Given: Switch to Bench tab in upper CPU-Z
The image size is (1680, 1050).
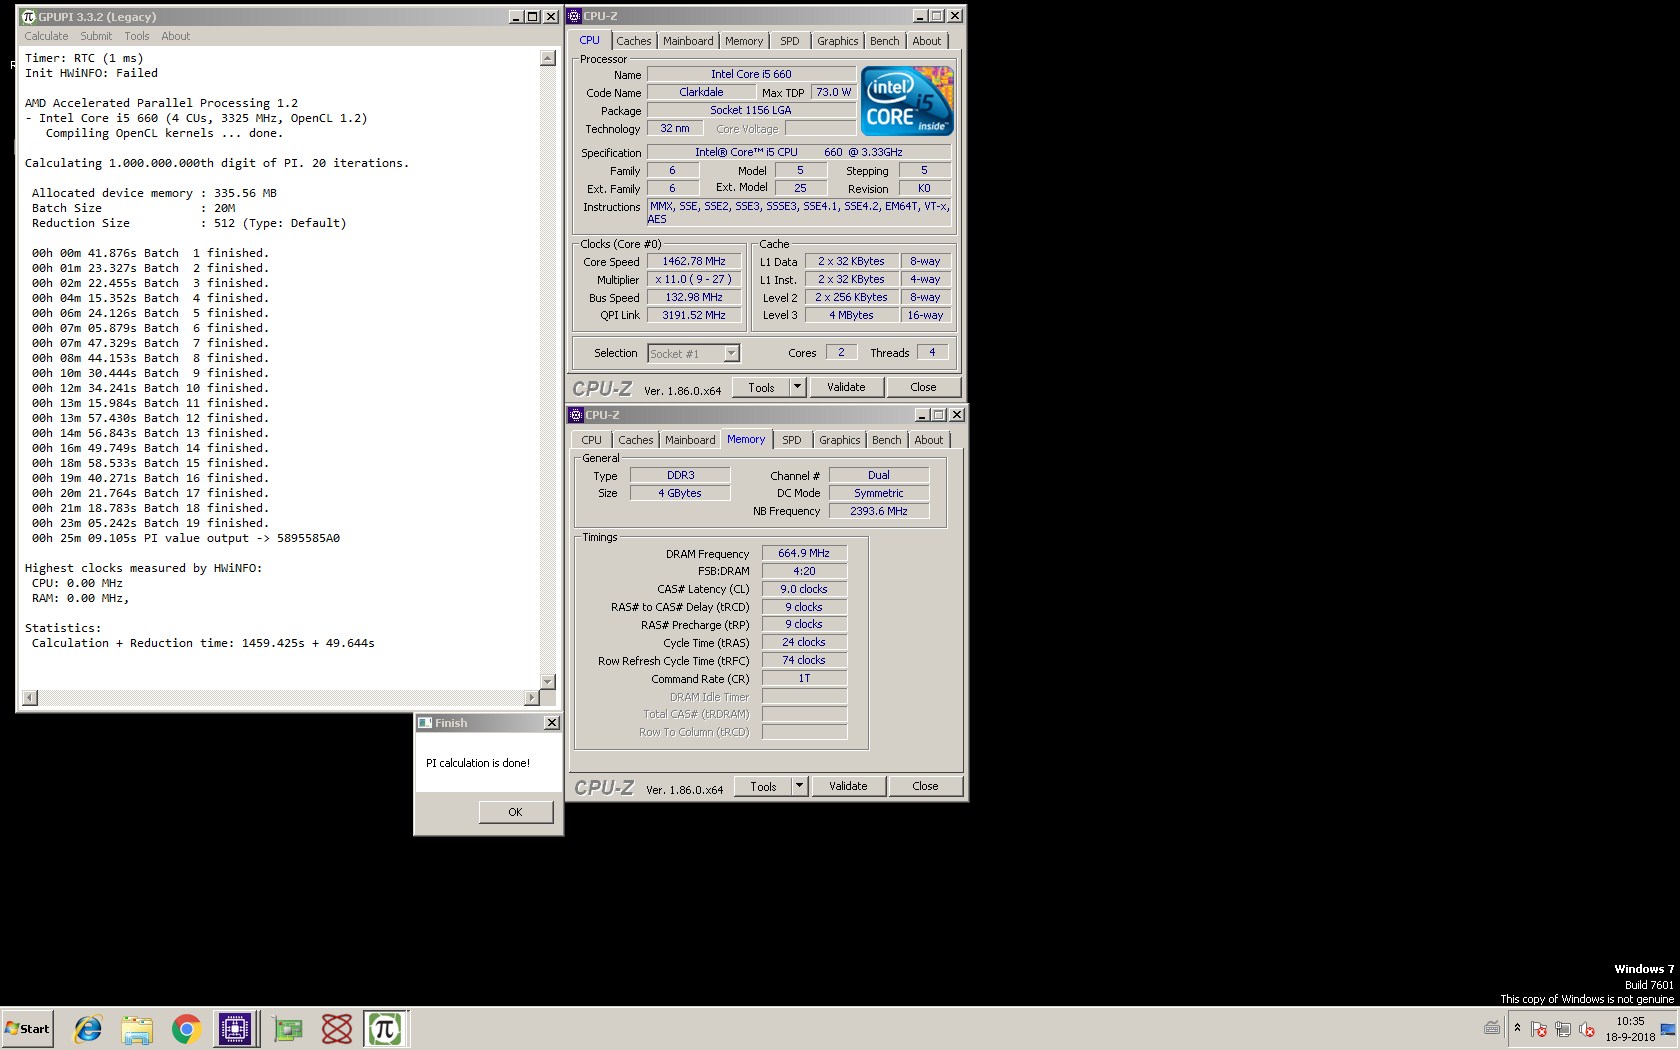Looking at the screenshot, I should 885,41.
